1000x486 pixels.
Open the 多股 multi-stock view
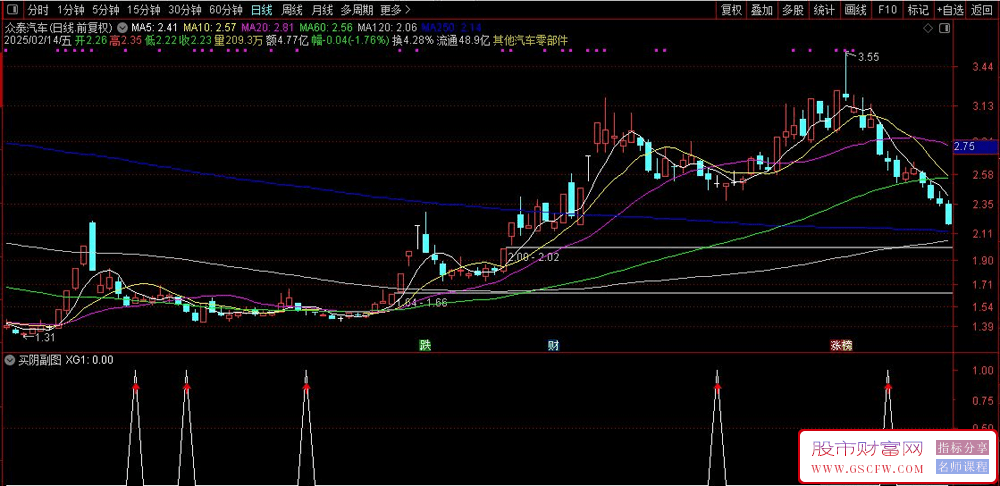pyautogui.click(x=793, y=10)
